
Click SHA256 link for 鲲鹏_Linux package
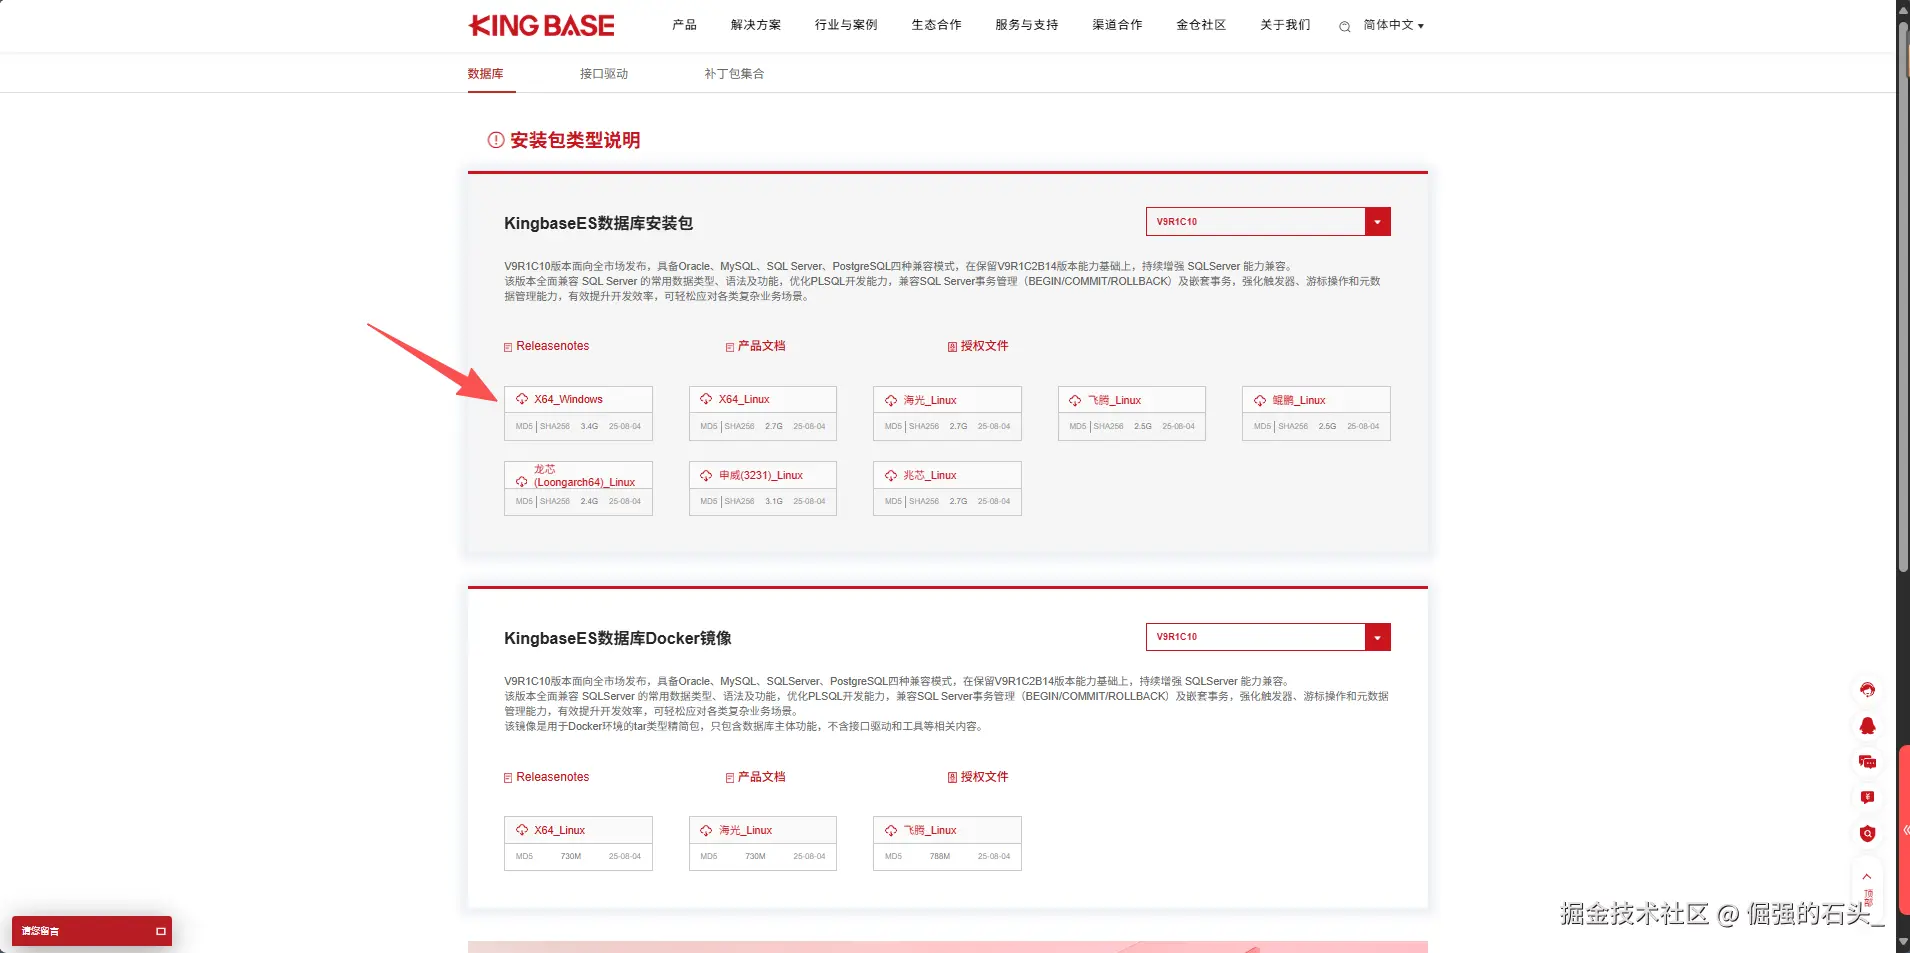[1293, 427]
